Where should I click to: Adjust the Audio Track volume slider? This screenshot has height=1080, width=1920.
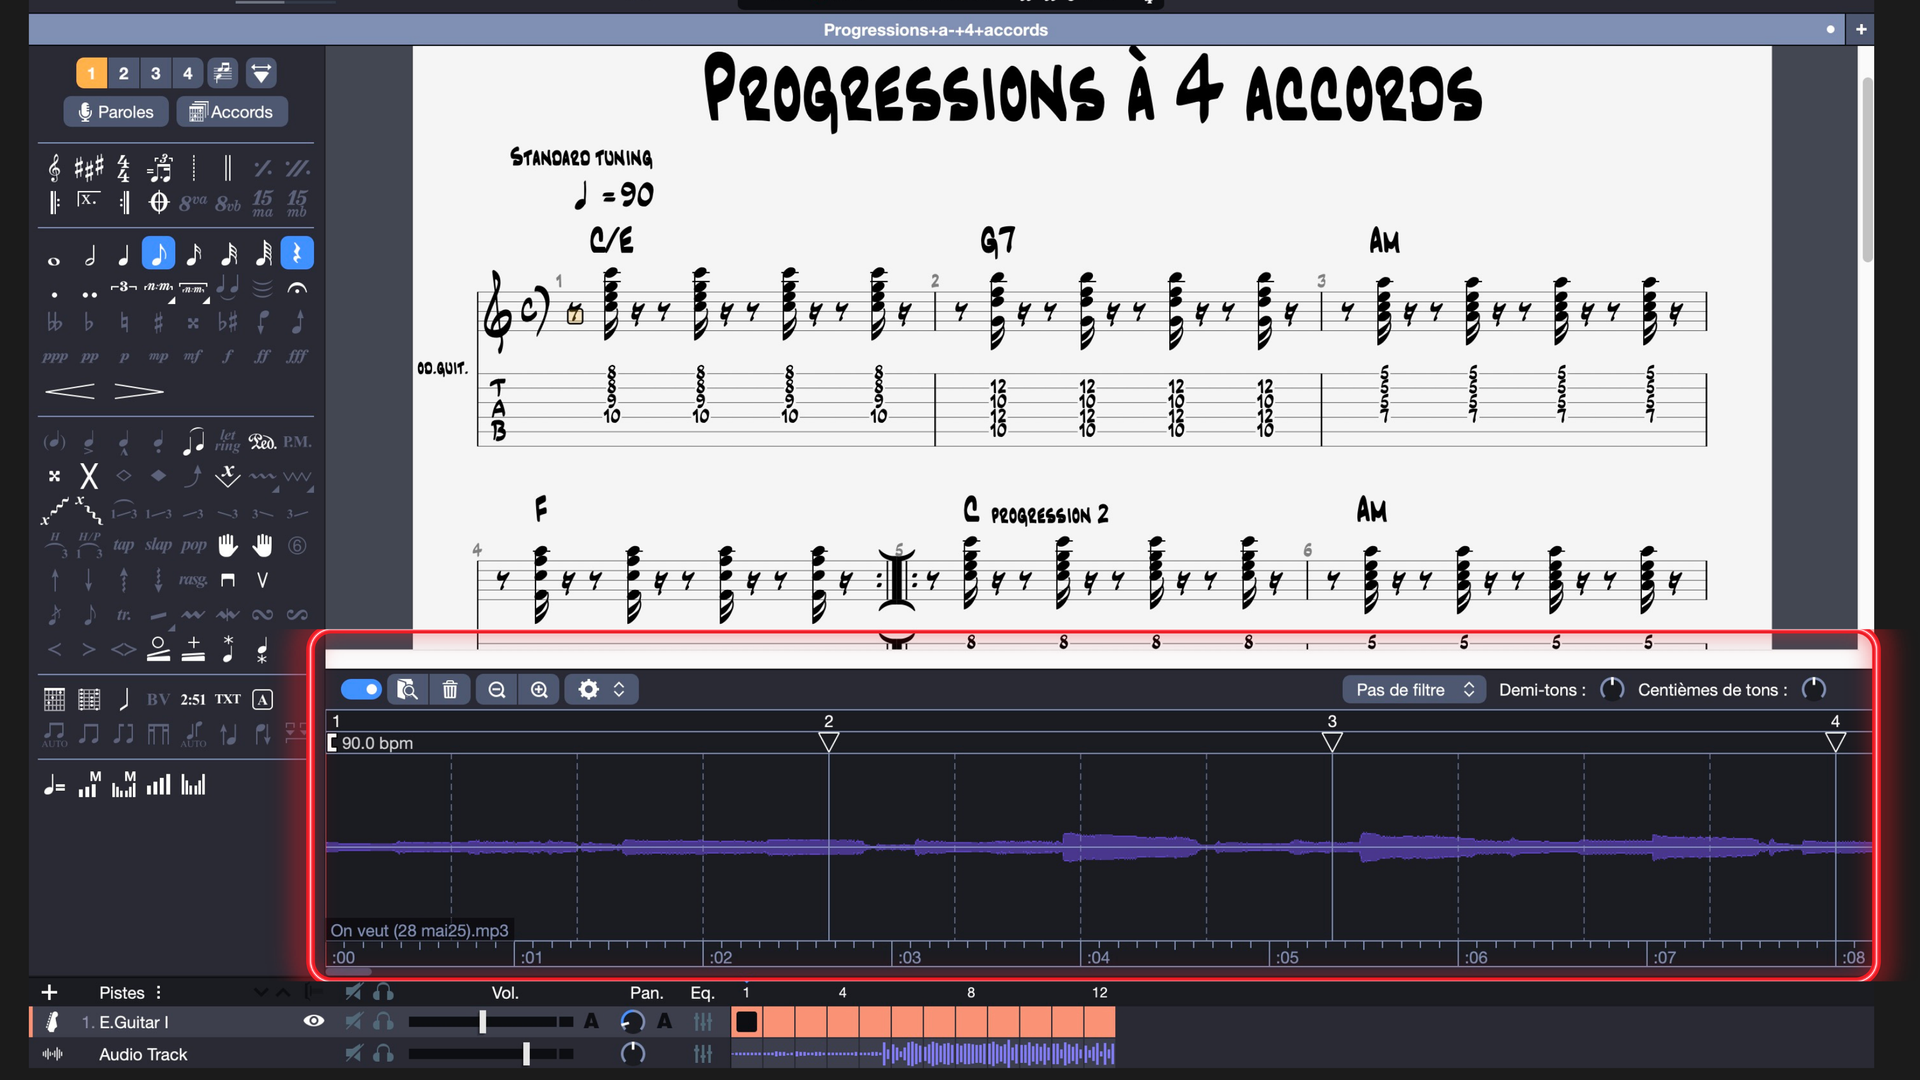526,1054
